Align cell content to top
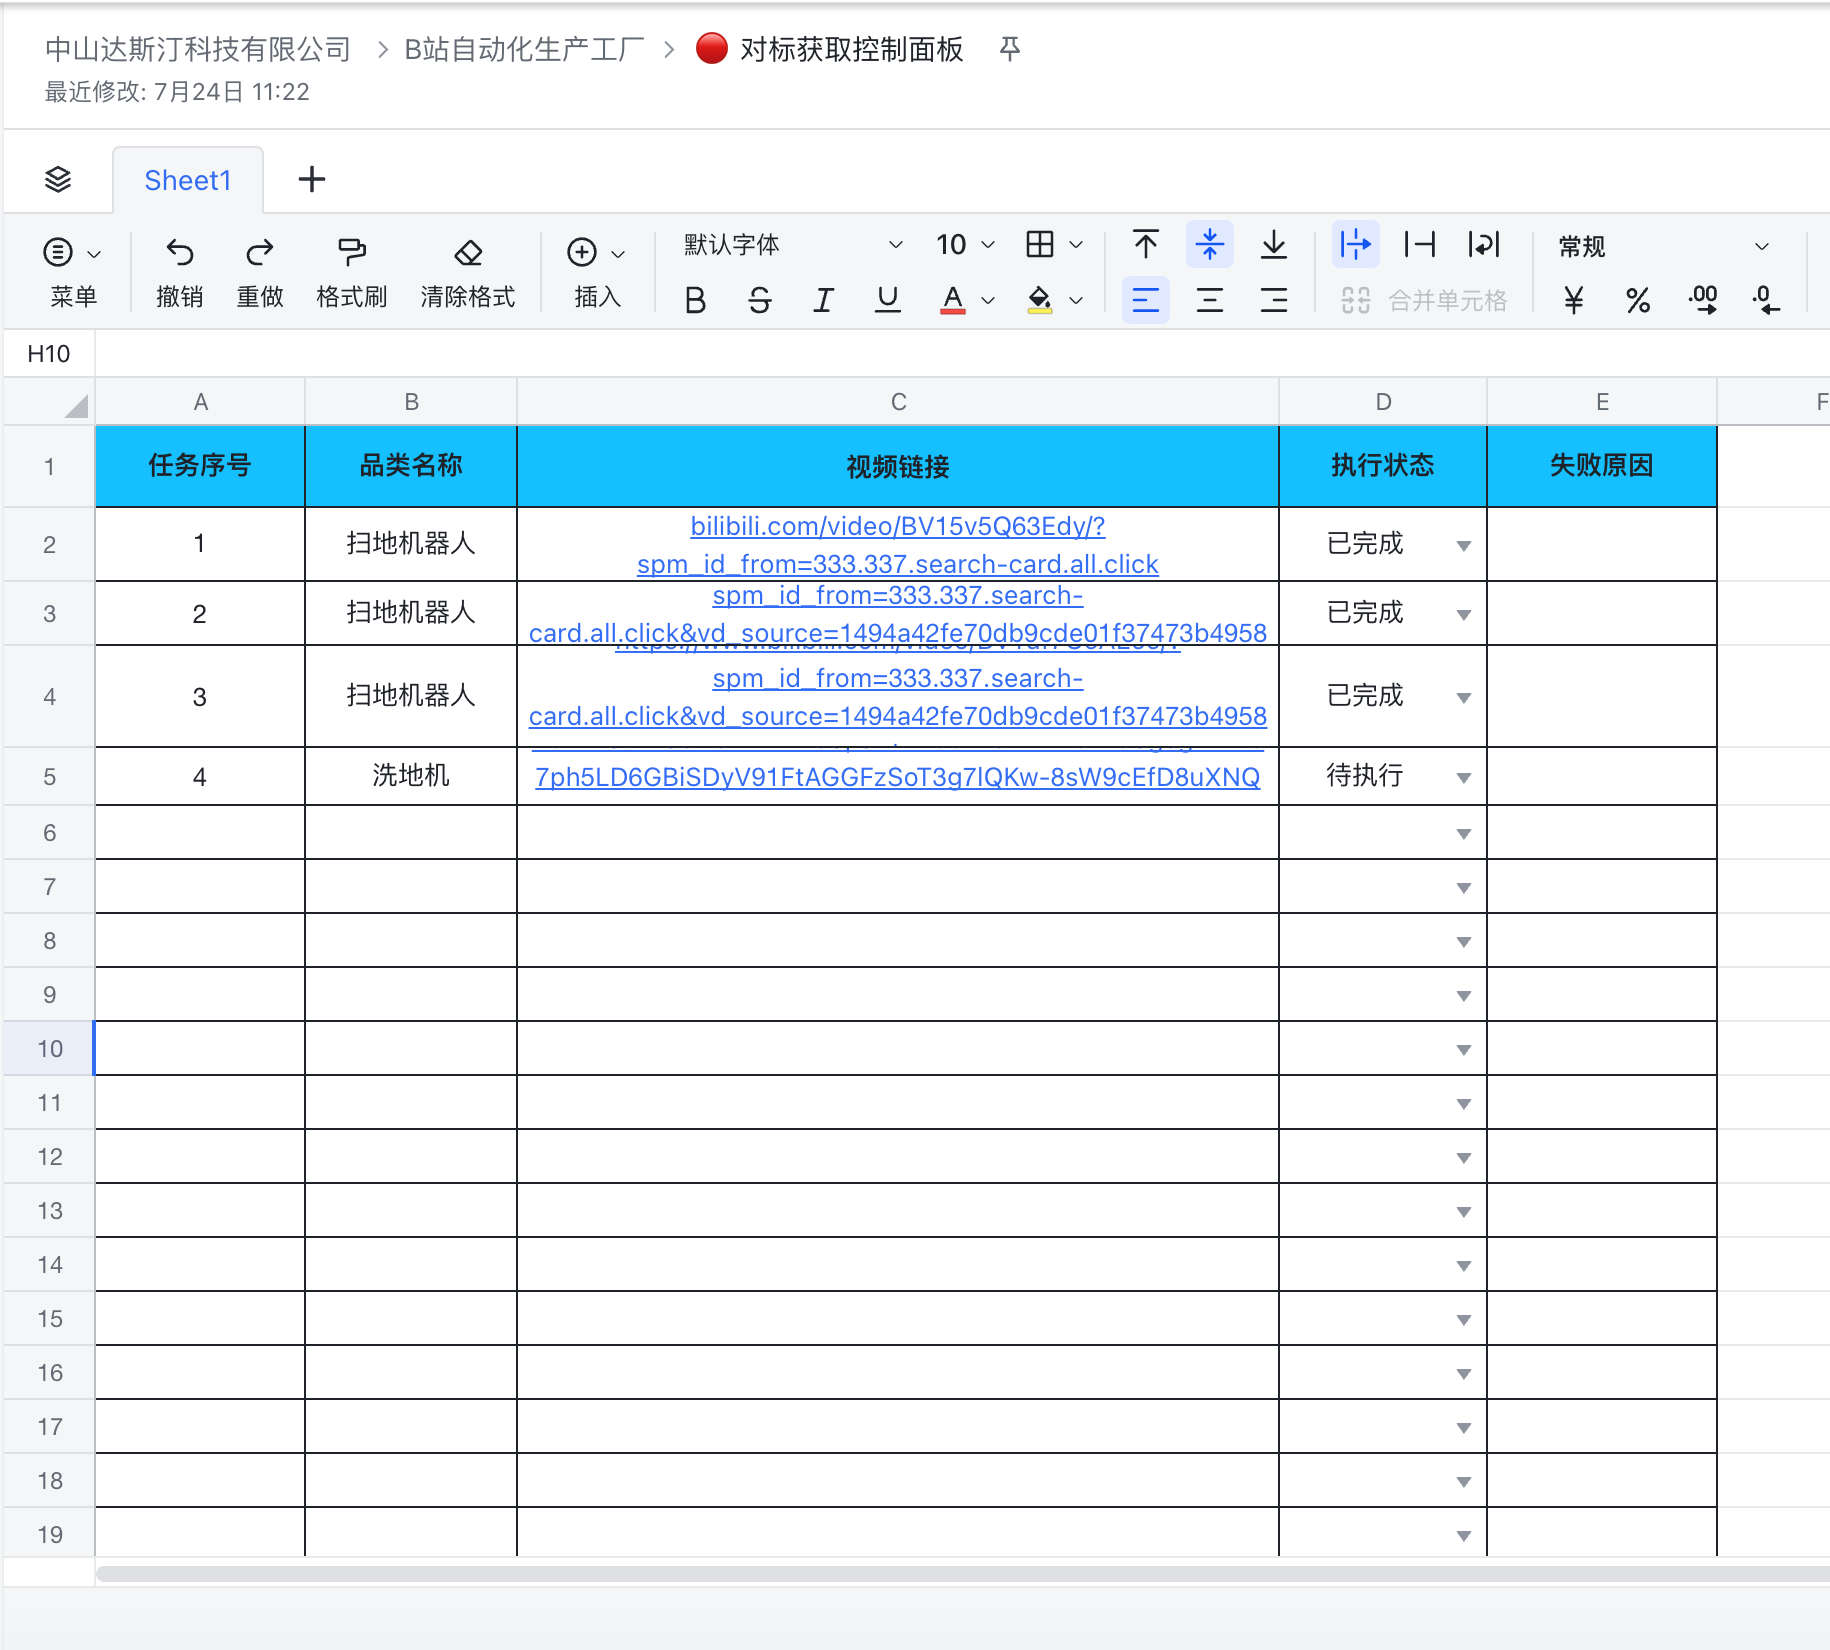Image resolution: width=1830 pixels, height=1650 pixels. [x=1146, y=244]
